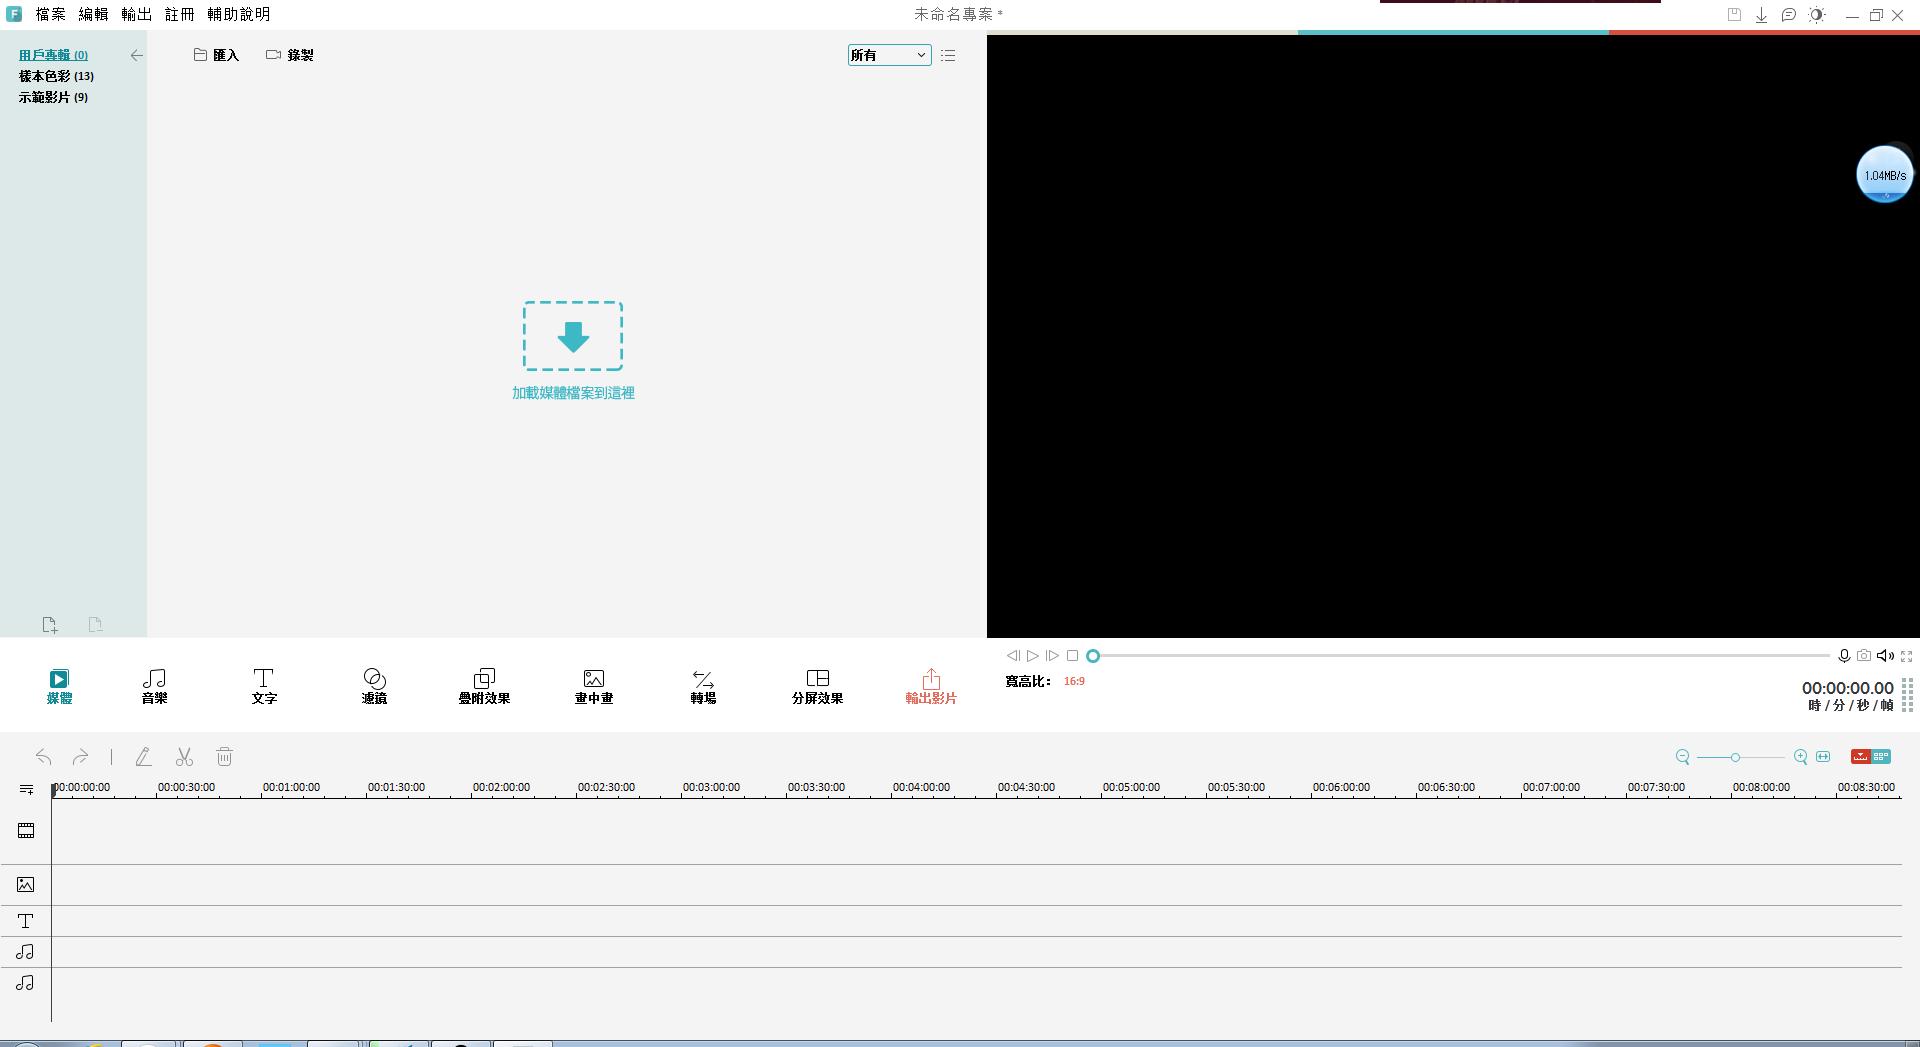Toggle the media list view icon
The height and width of the screenshot is (1047, 1920).
point(948,56)
